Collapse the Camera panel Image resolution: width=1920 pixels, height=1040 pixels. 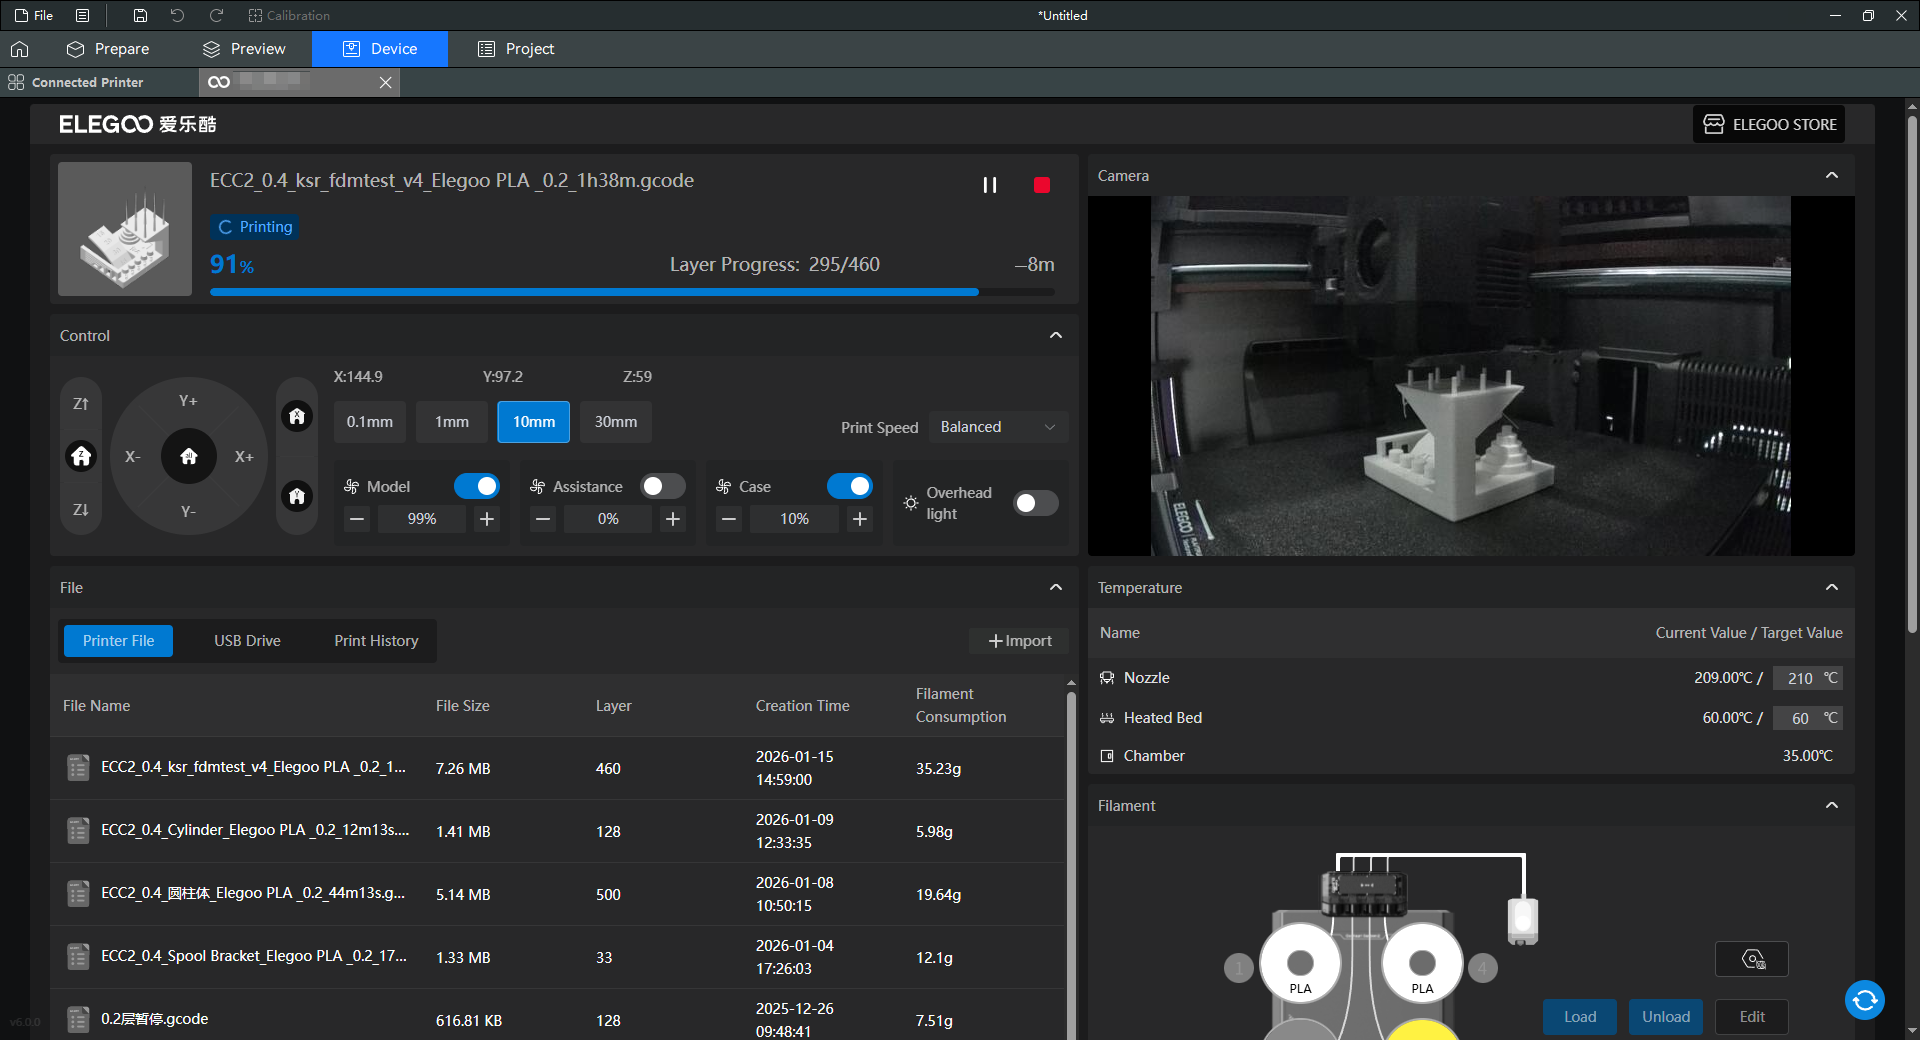pos(1831,175)
